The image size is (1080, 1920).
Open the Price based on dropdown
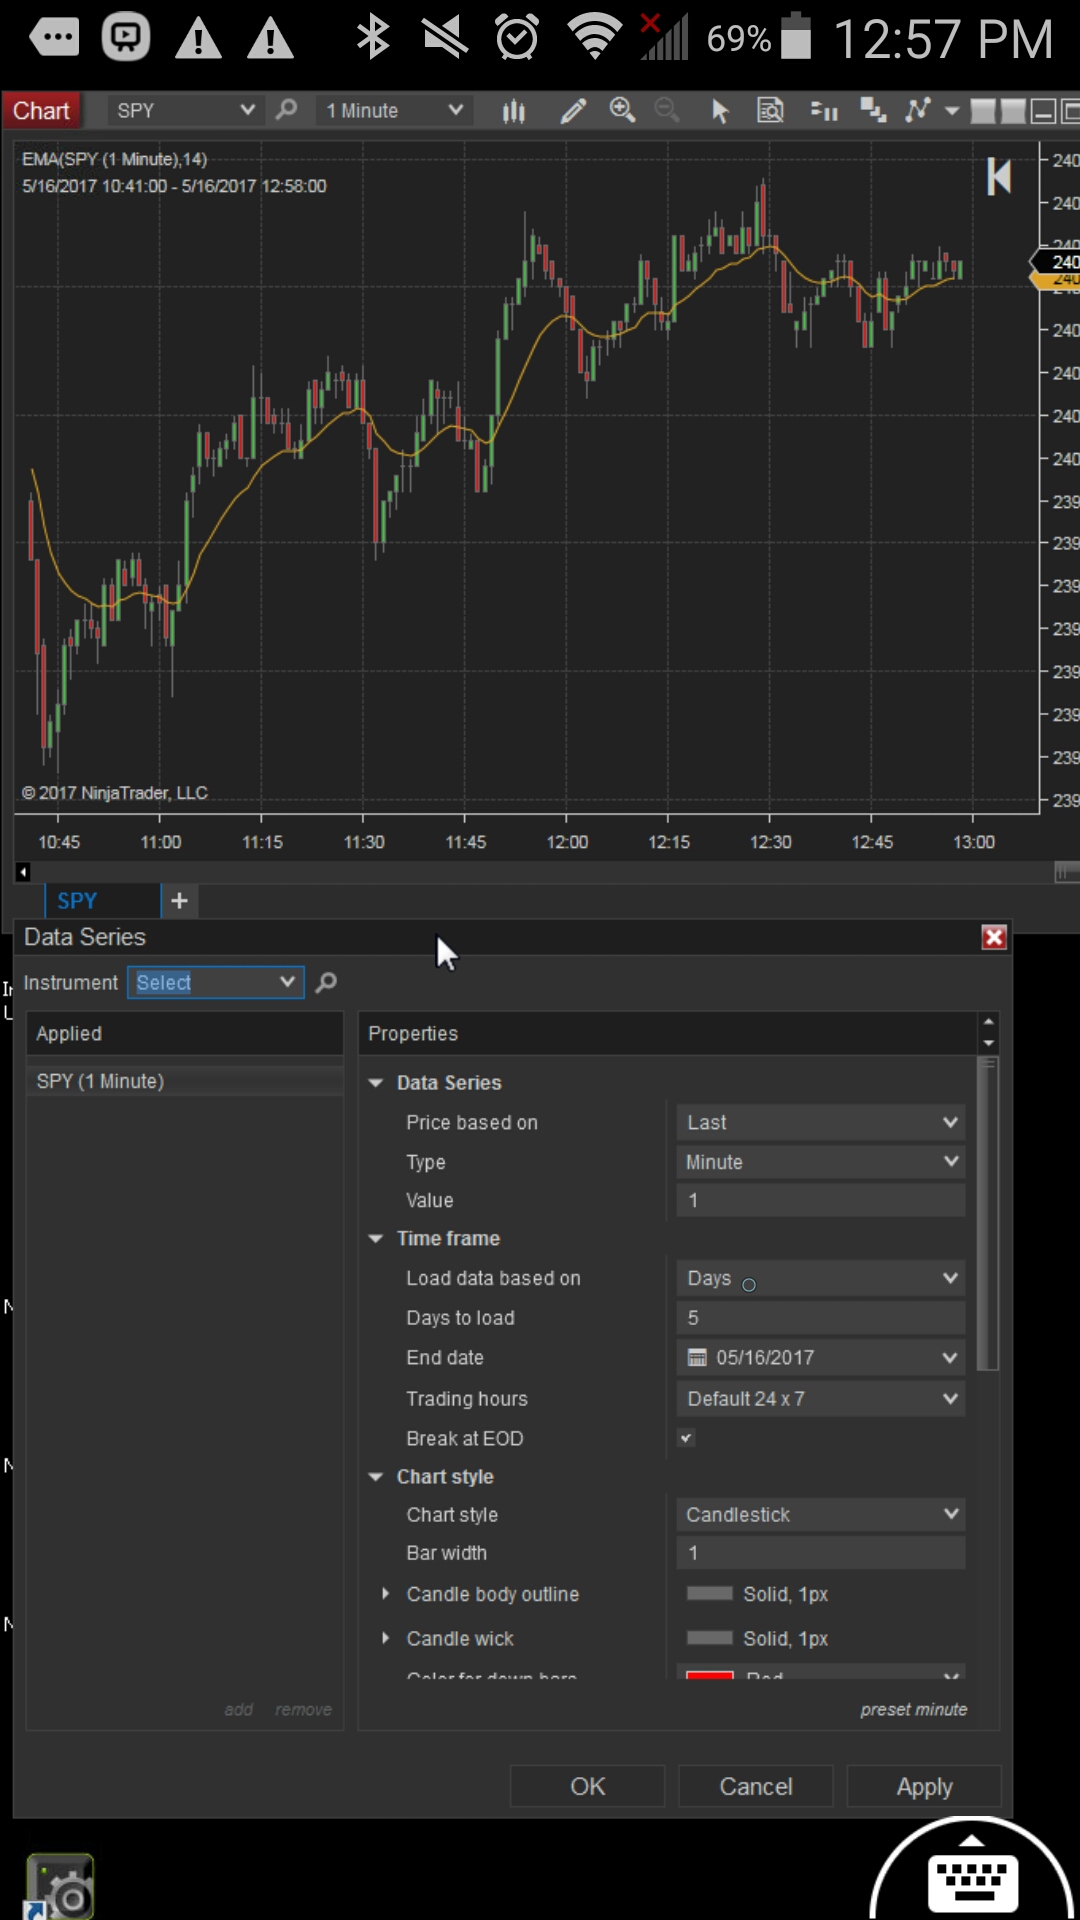[x=821, y=1123]
